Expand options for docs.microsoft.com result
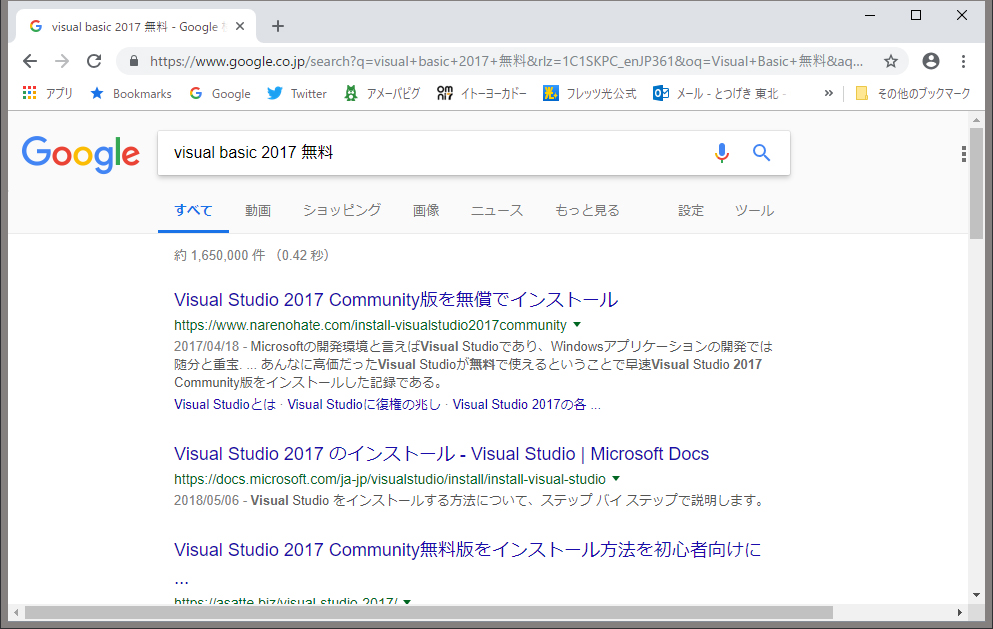Screen dimensions: 993x629 coord(616,479)
